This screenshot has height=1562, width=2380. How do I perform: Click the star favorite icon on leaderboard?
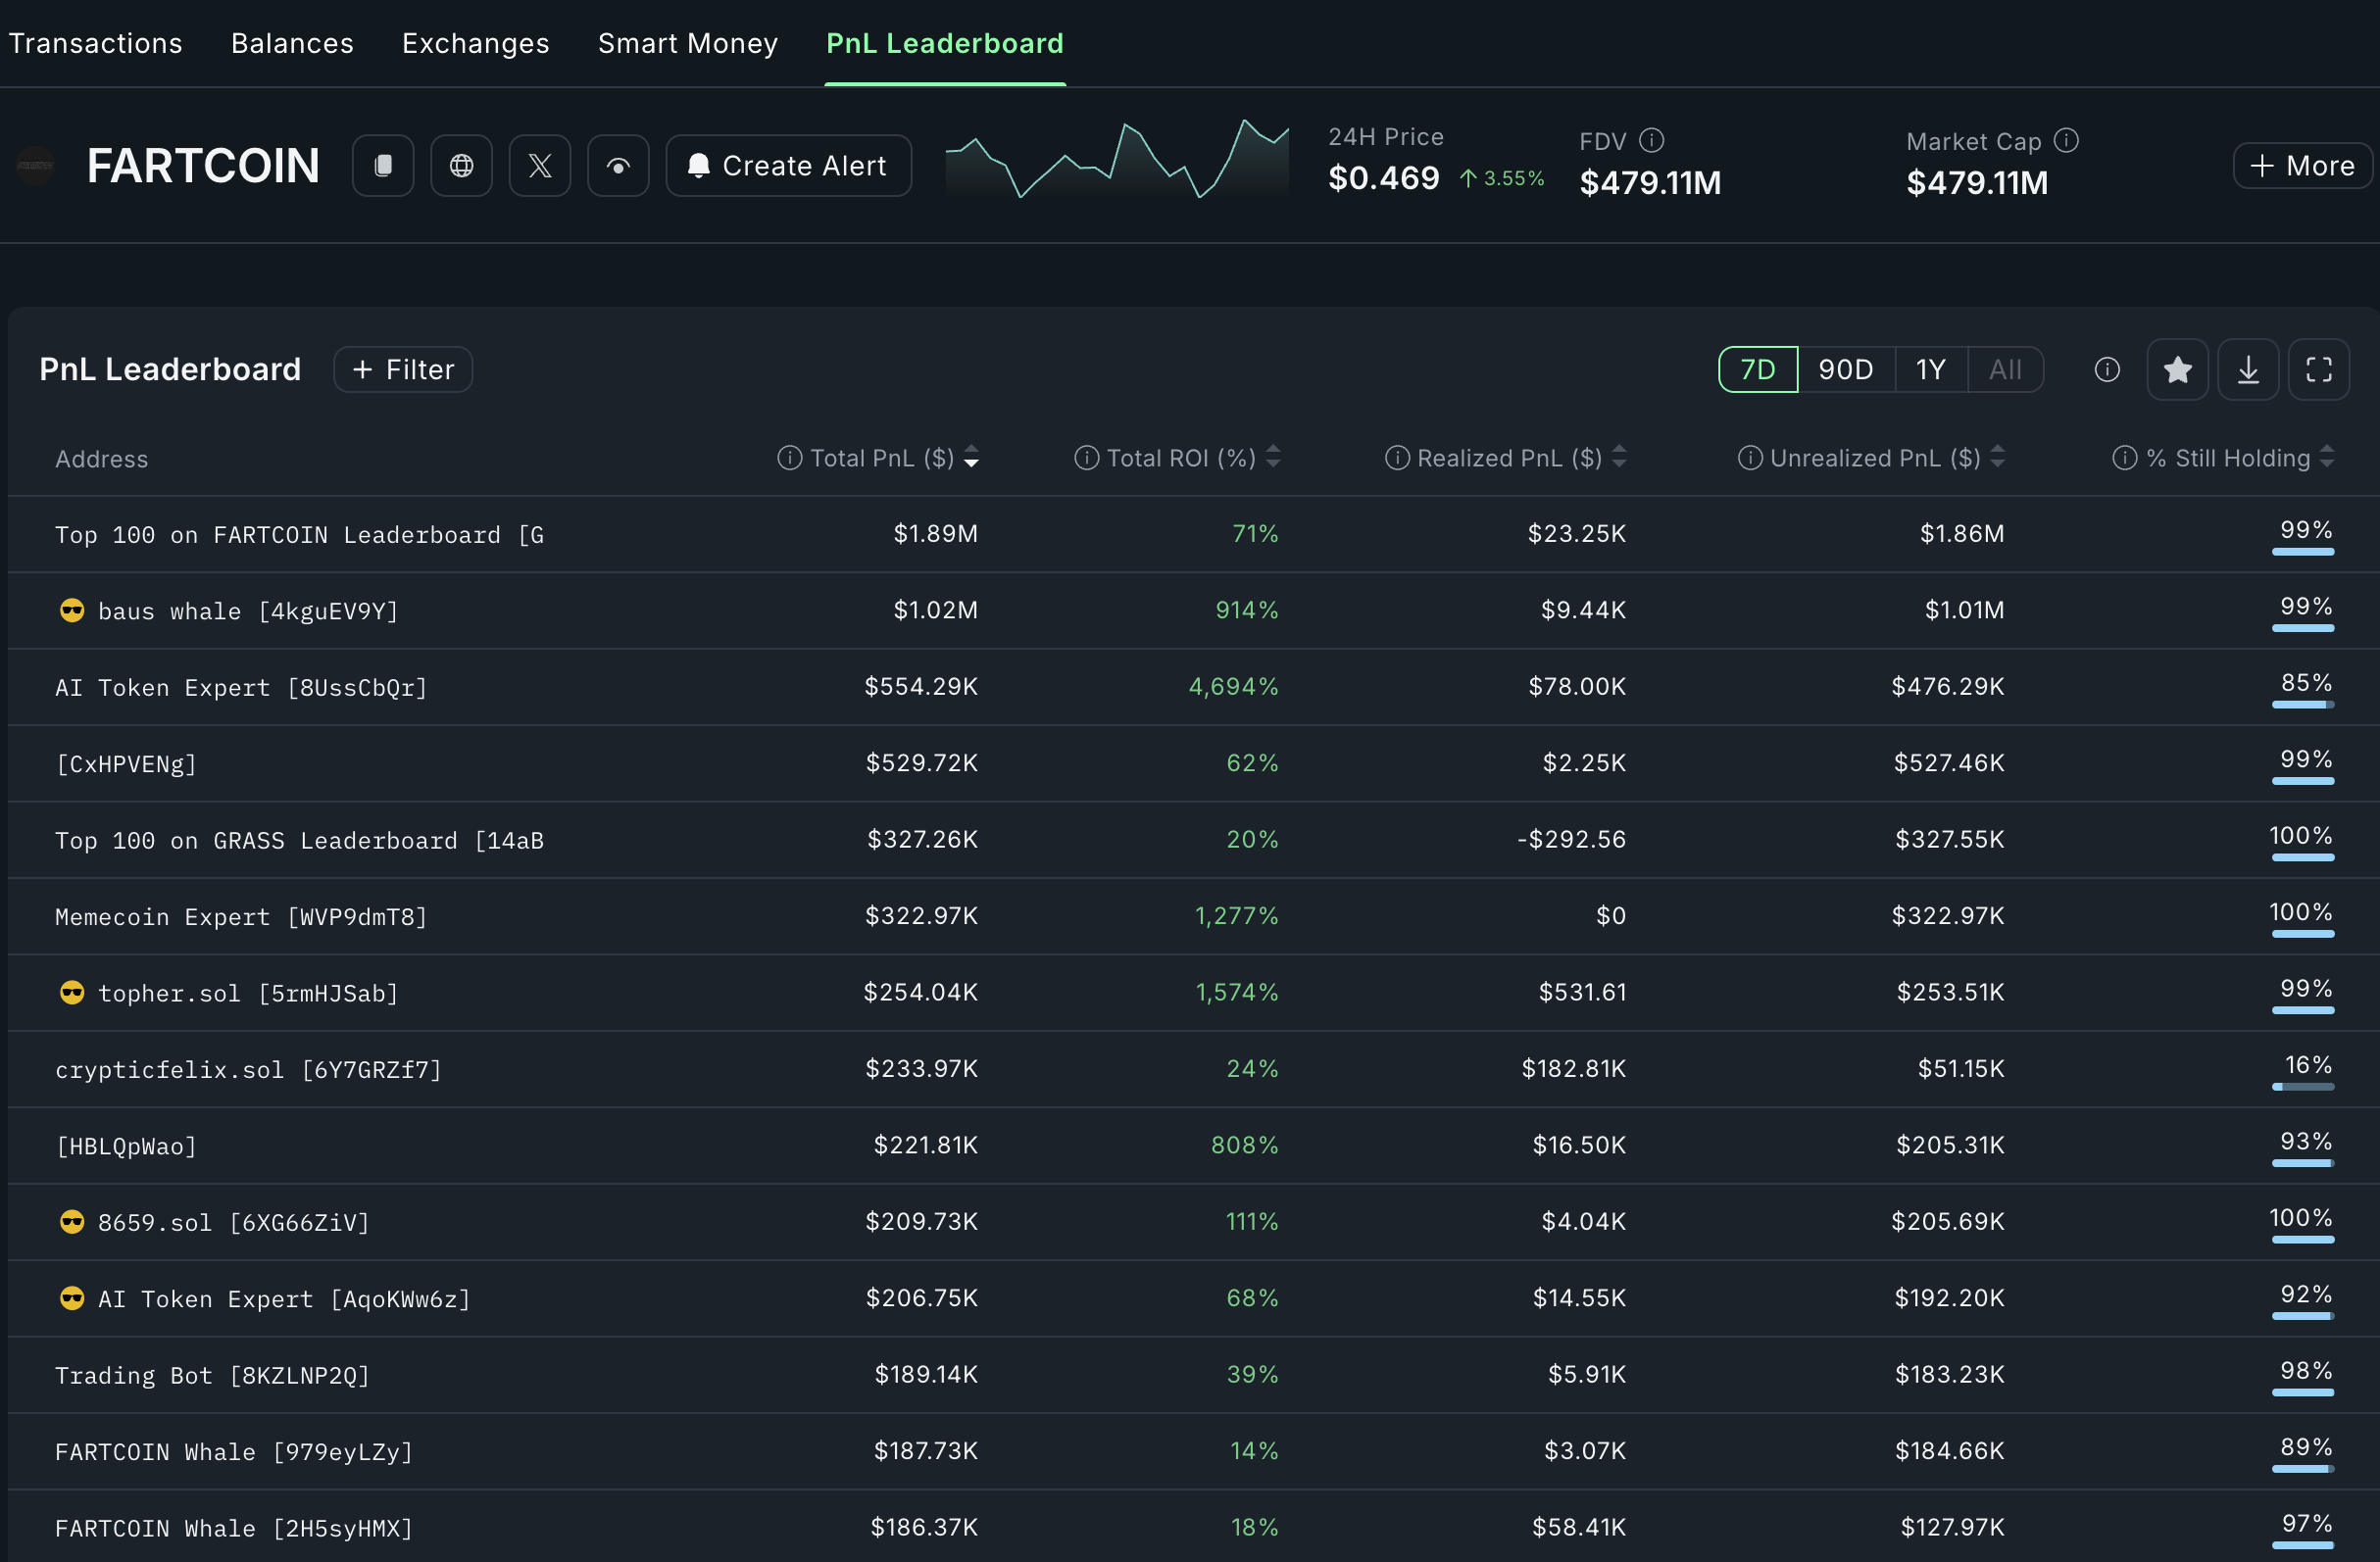2177,370
